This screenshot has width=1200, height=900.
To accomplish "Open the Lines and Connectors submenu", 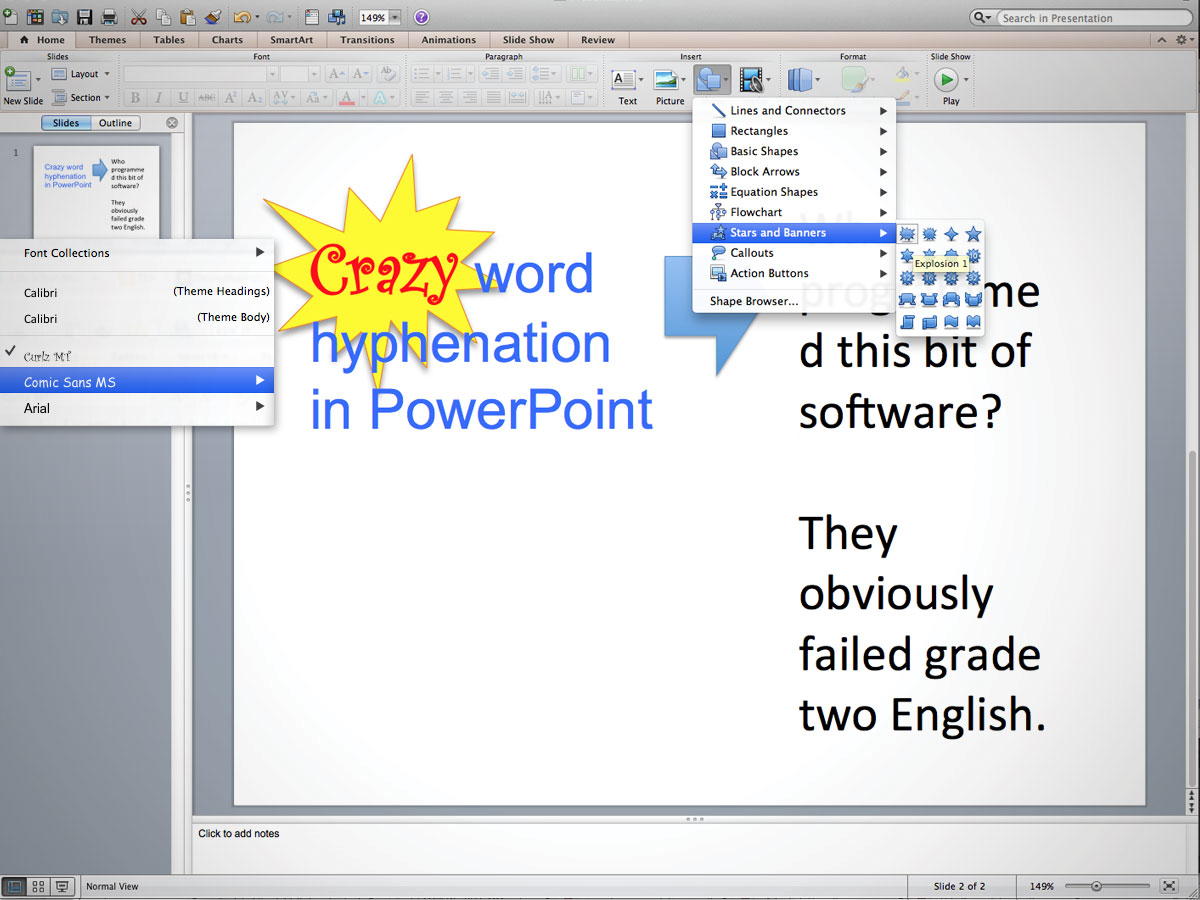I will pos(795,111).
